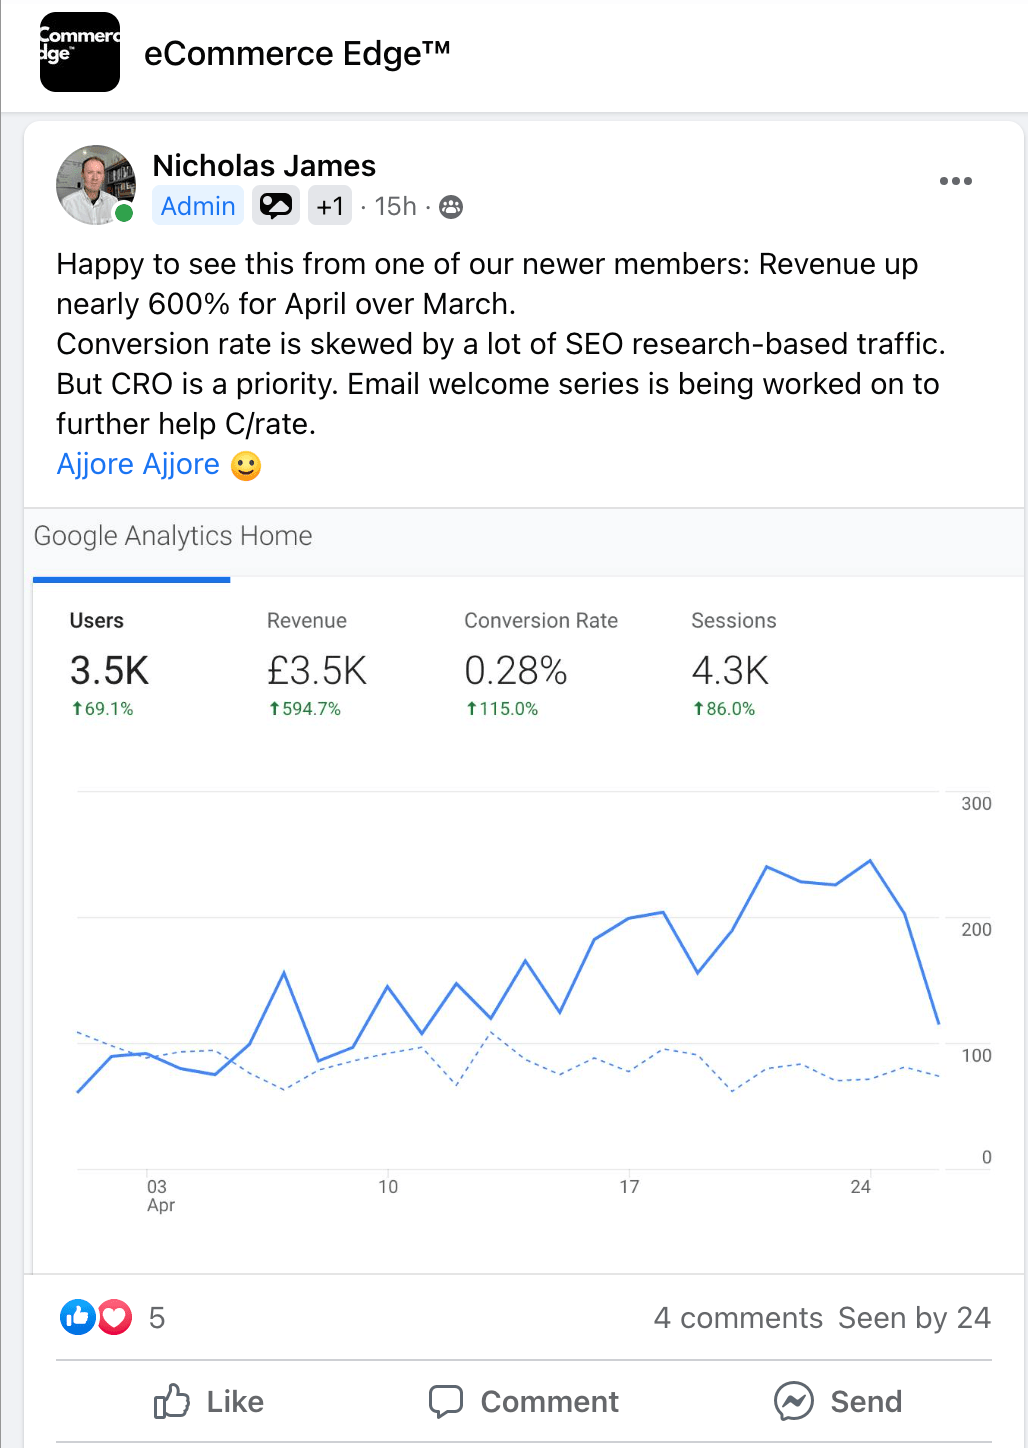Send post via Messenger icon
The width and height of the screenshot is (1028, 1448).
[x=838, y=1401]
